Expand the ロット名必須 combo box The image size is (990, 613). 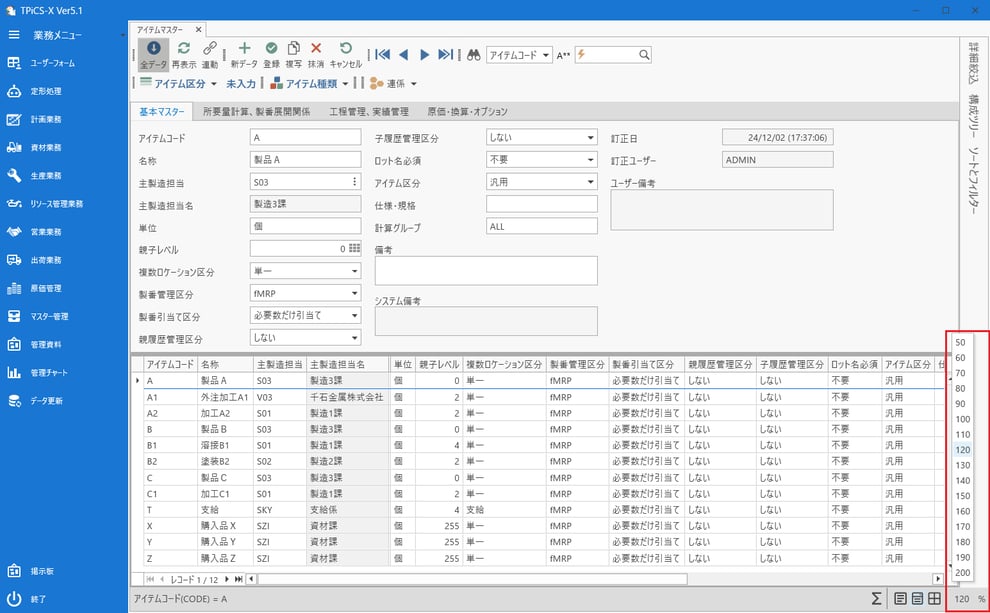coord(591,160)
